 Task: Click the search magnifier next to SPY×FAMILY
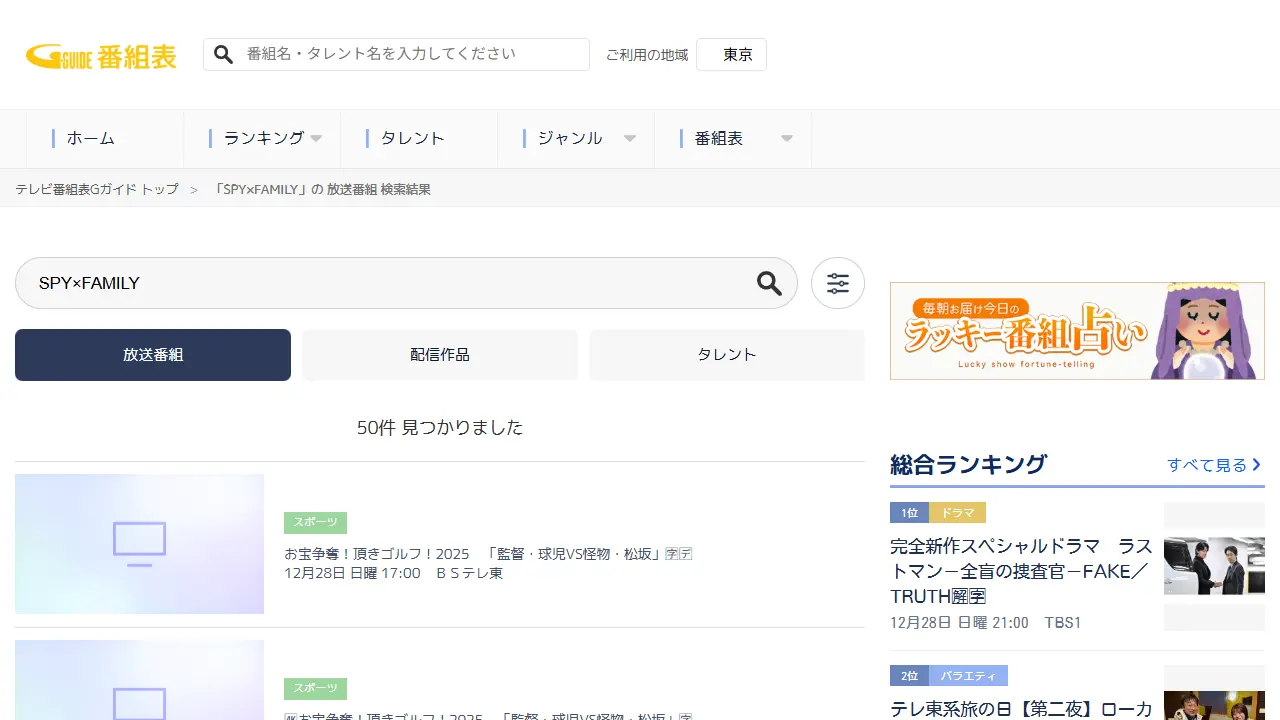tap(769, 283)
